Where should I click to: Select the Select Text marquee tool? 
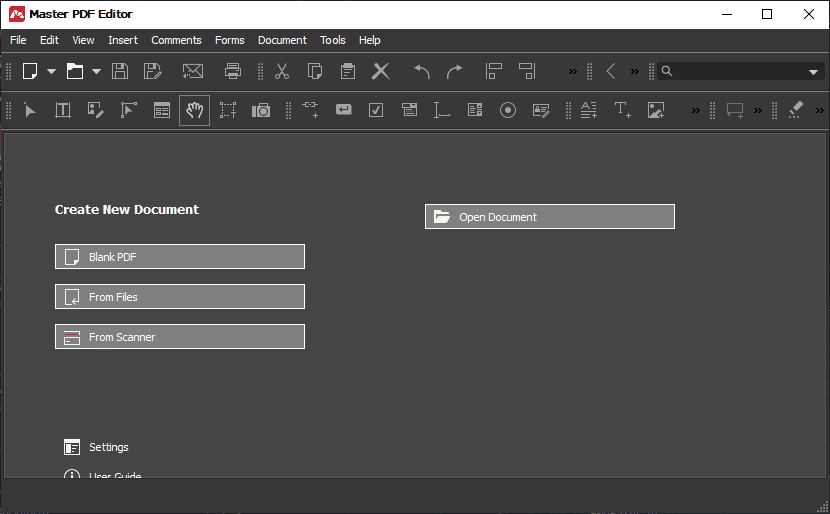tap(228, 110)
